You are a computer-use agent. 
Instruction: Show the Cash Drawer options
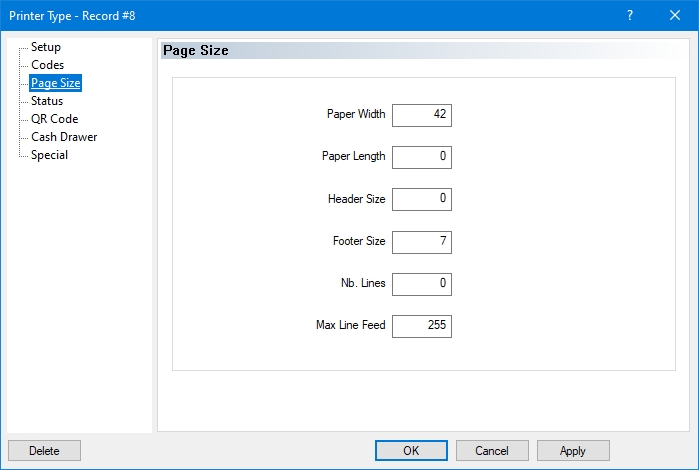coord(64,137)
